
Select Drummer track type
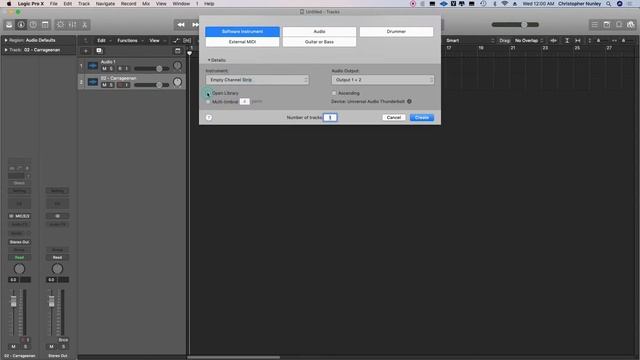click(x=396, y=31)
